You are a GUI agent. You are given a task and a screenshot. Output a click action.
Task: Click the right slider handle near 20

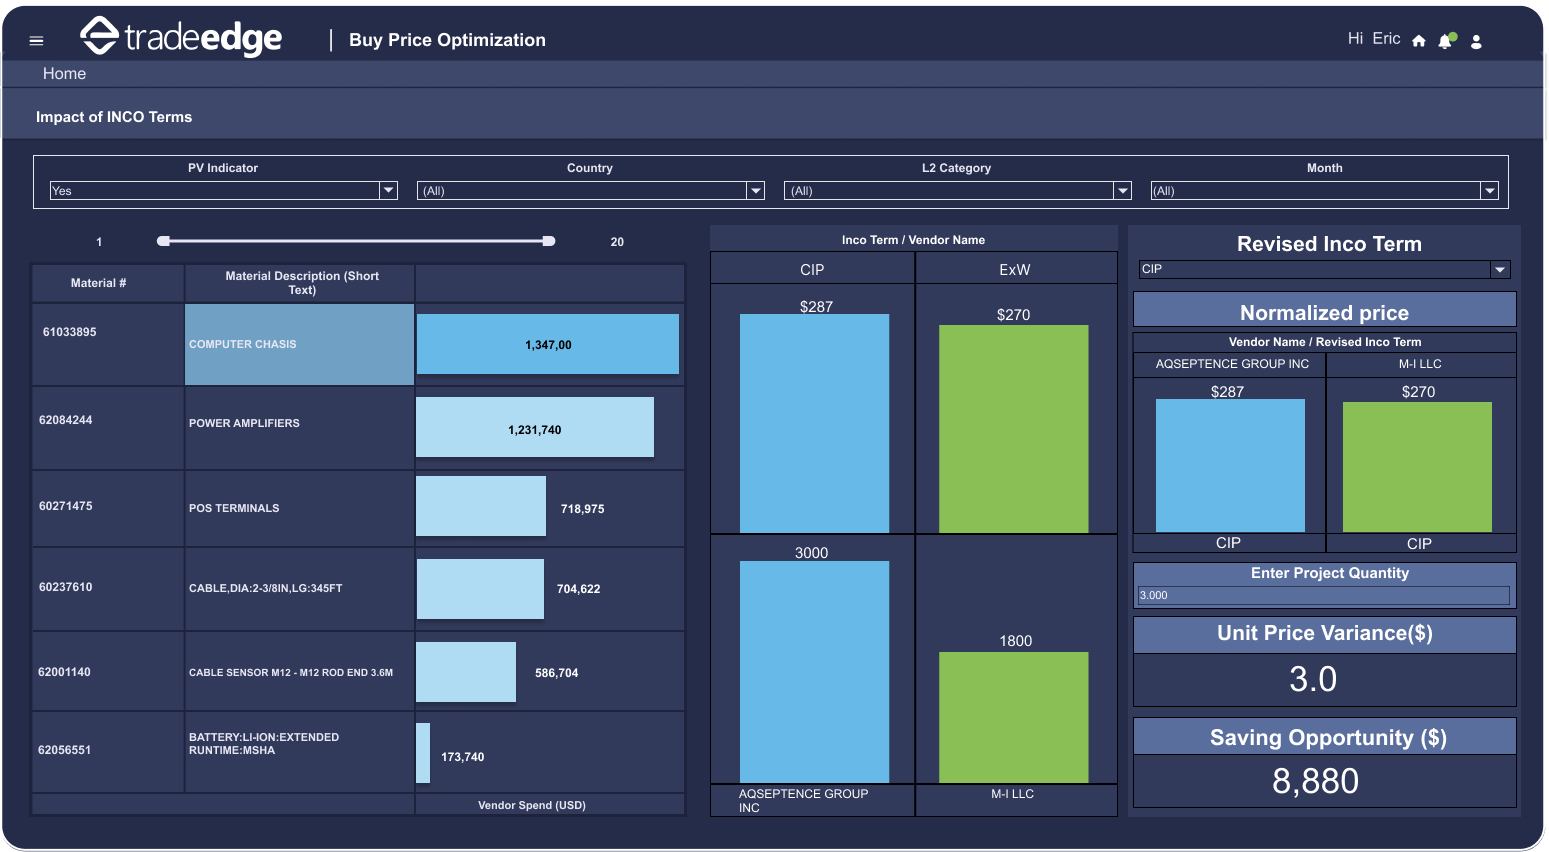tap(548, 241)
